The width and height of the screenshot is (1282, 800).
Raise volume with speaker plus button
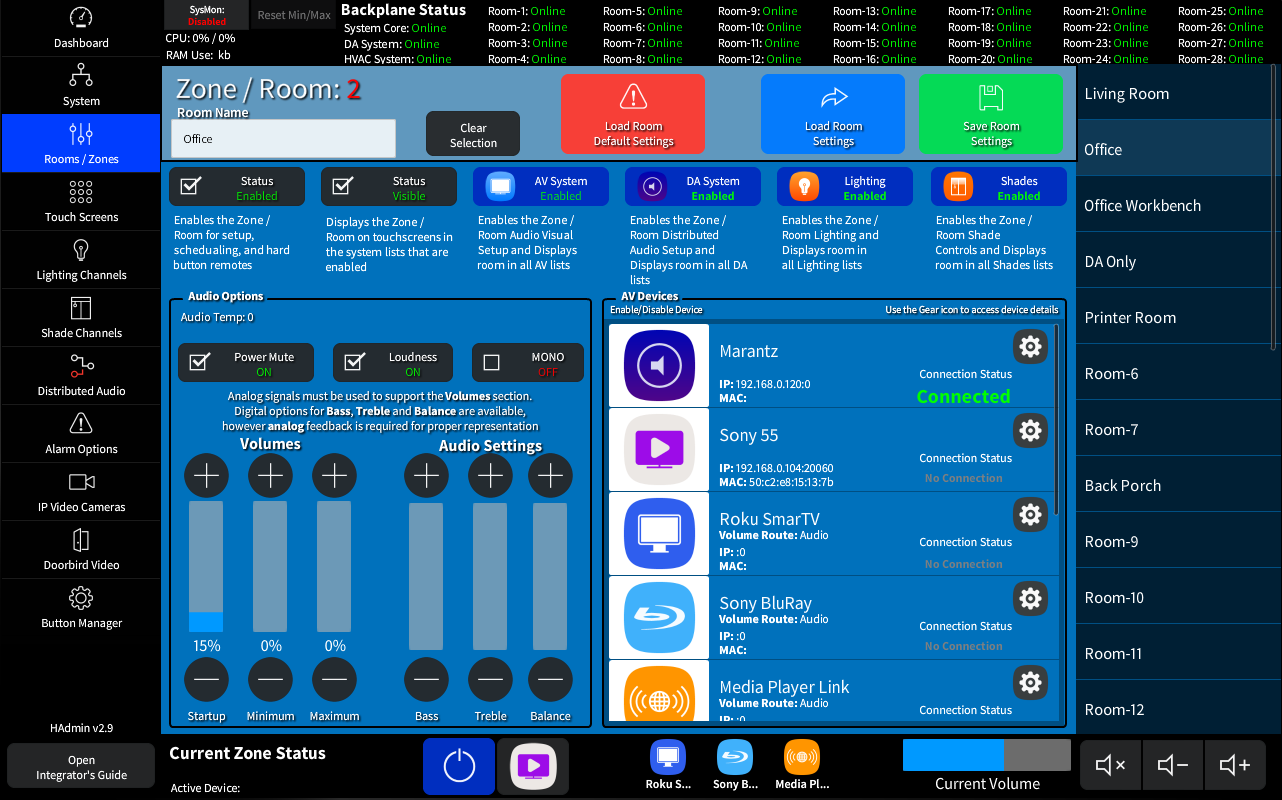[1235, 766]
